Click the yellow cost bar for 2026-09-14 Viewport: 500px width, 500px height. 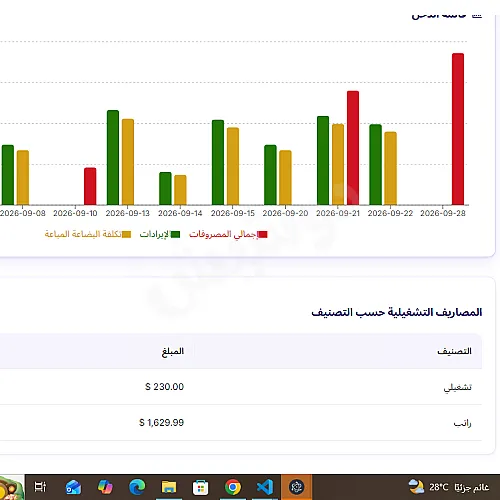pyautogui.click(x=180, y=190)
